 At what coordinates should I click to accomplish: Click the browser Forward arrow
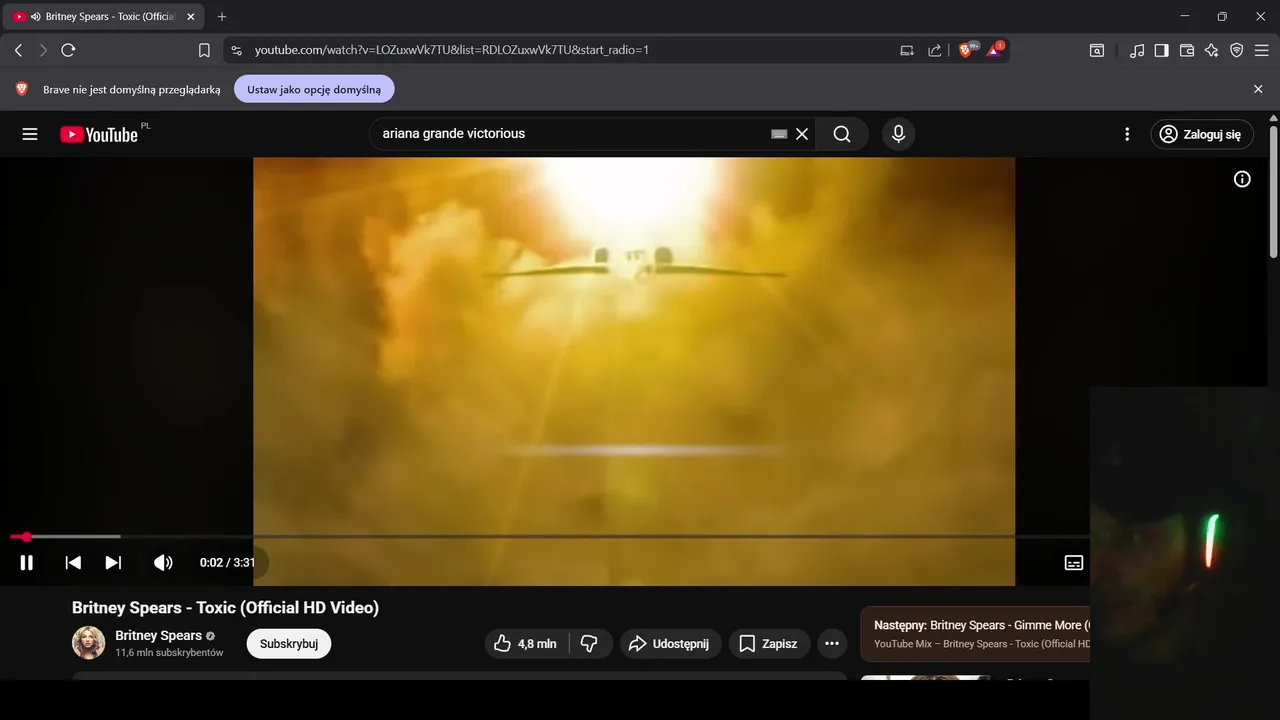[43, 50]
